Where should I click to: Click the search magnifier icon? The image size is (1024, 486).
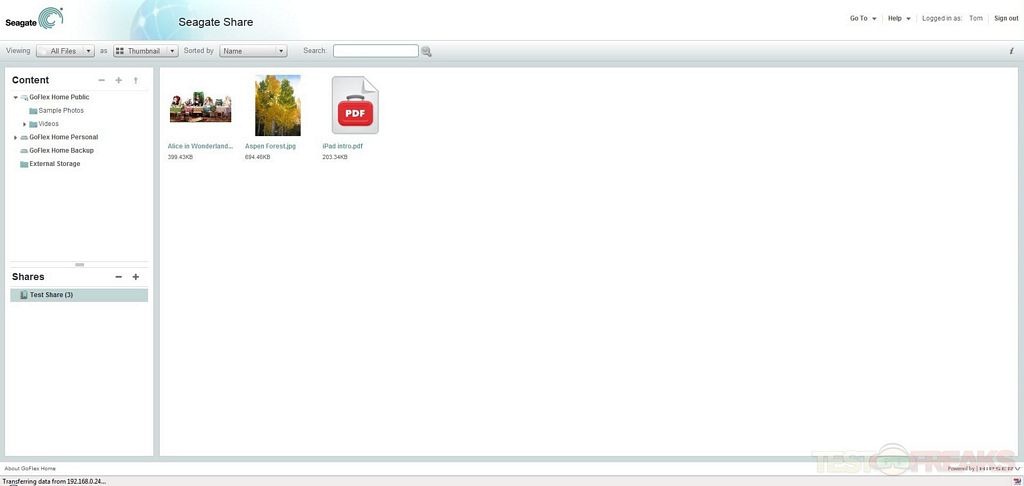point(427,51)
